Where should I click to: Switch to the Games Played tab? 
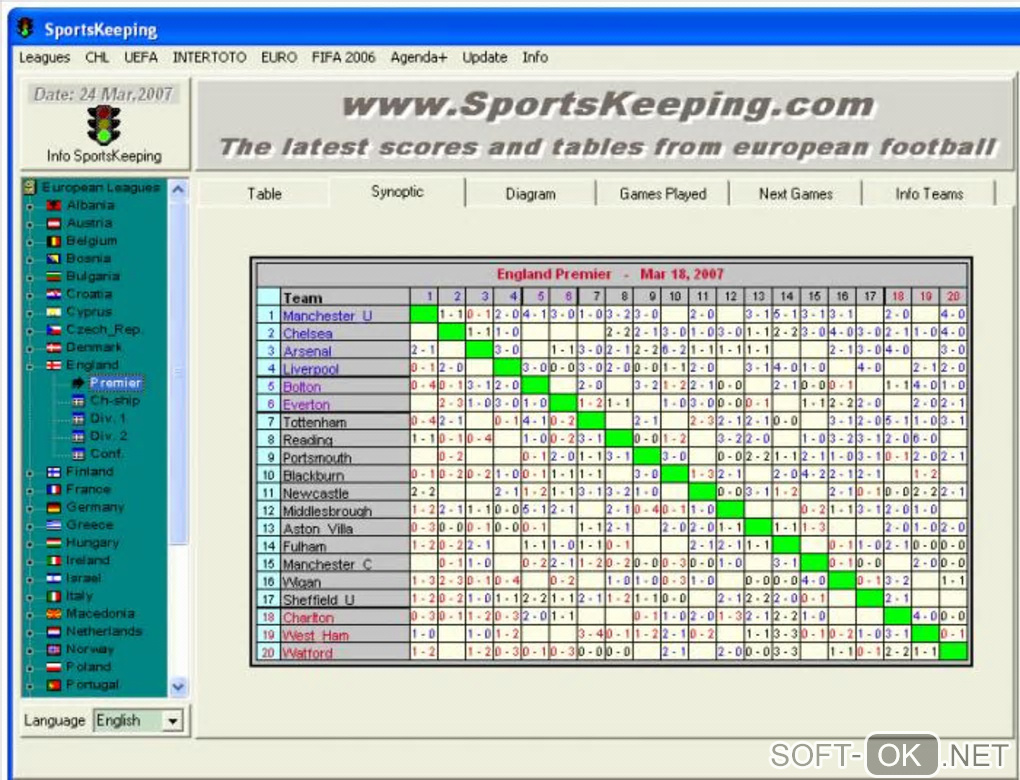663,194
